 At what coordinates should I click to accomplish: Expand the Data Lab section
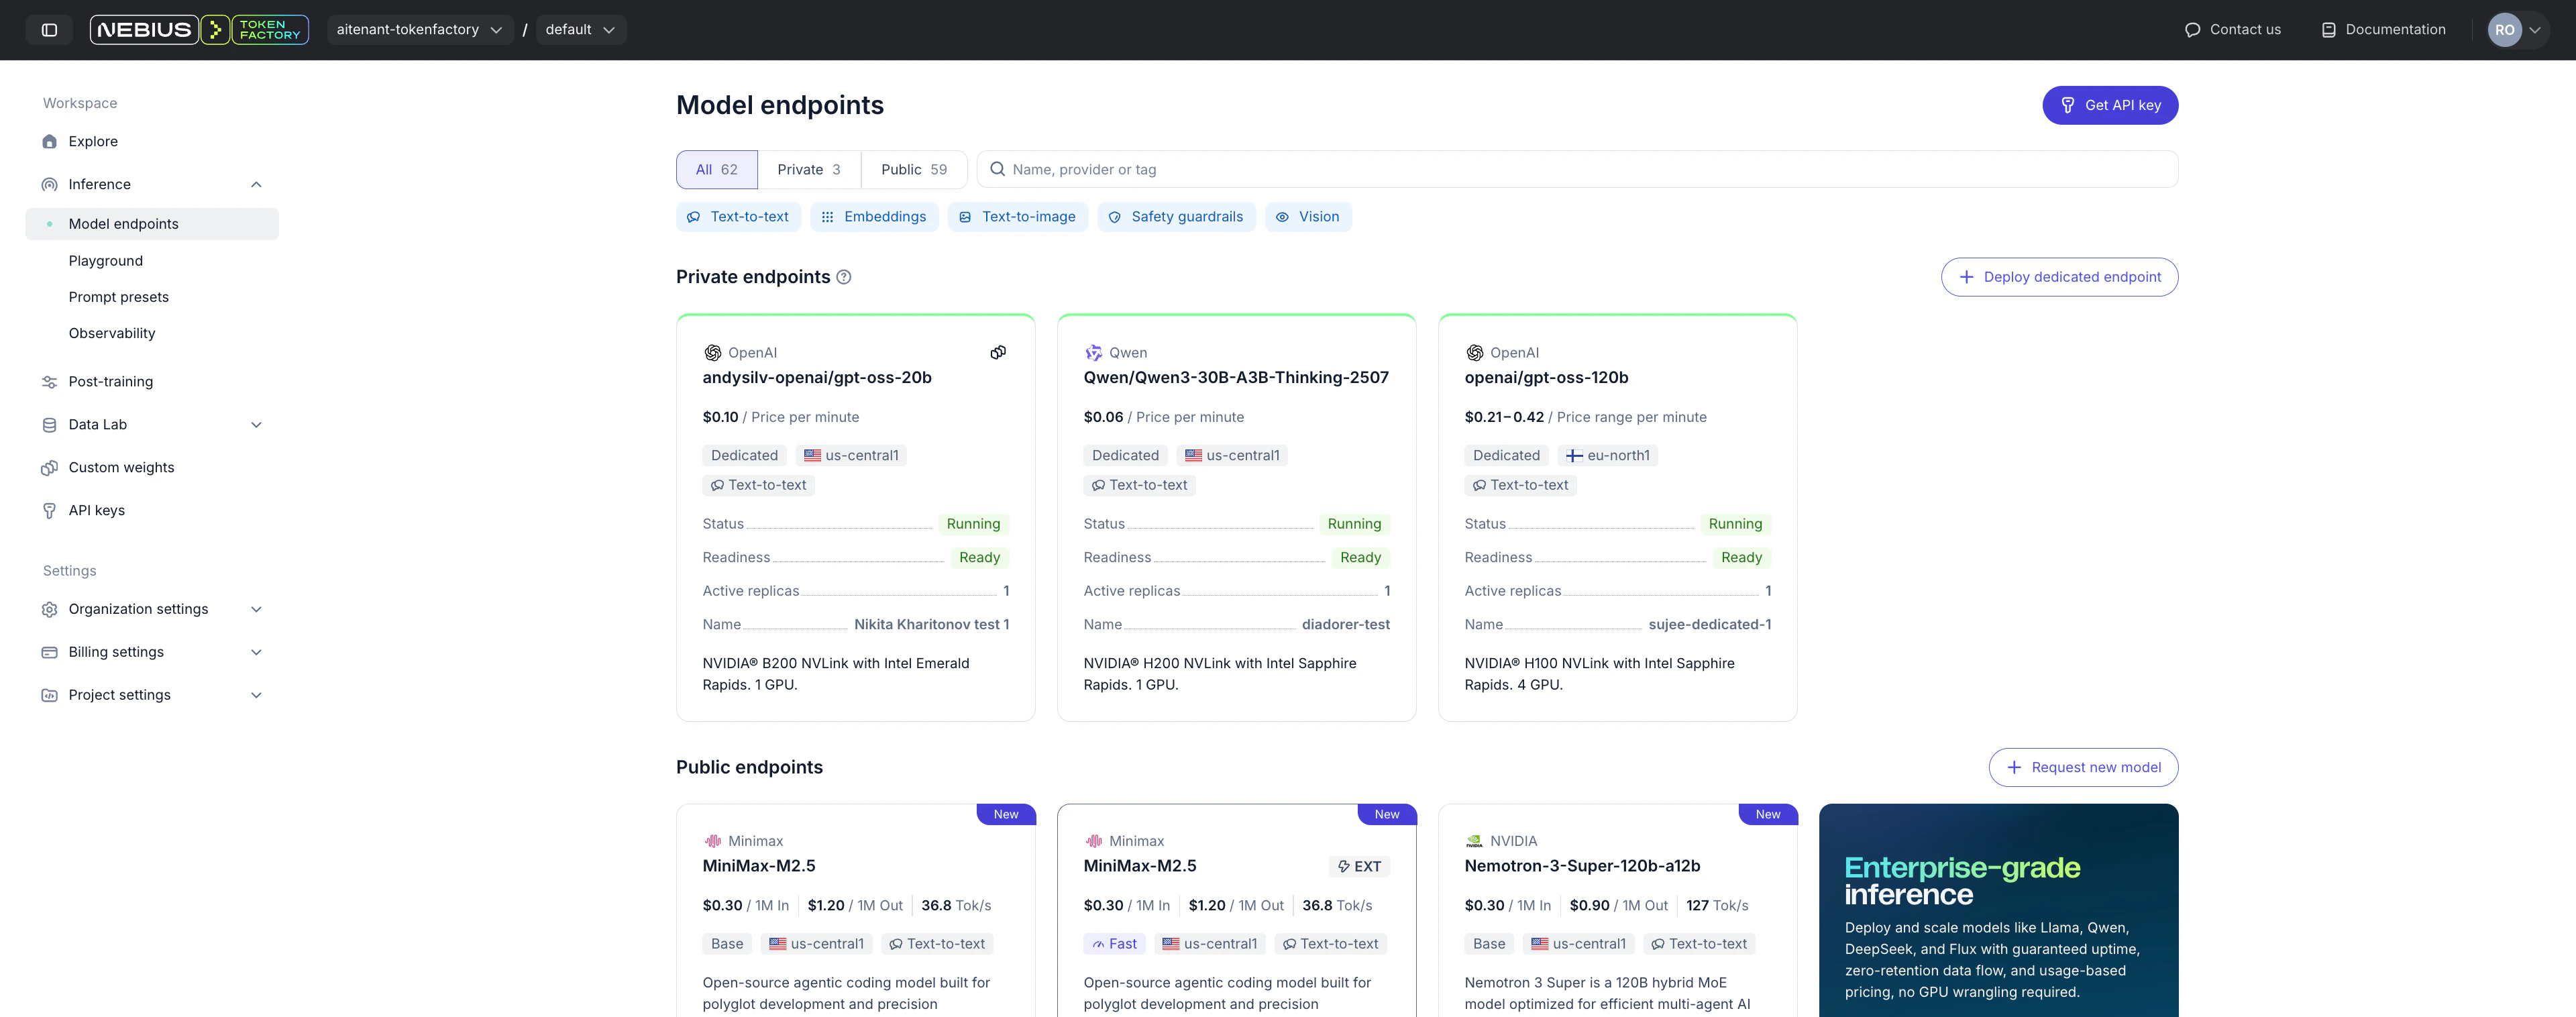pyautogui.click(x=256, y=425)
